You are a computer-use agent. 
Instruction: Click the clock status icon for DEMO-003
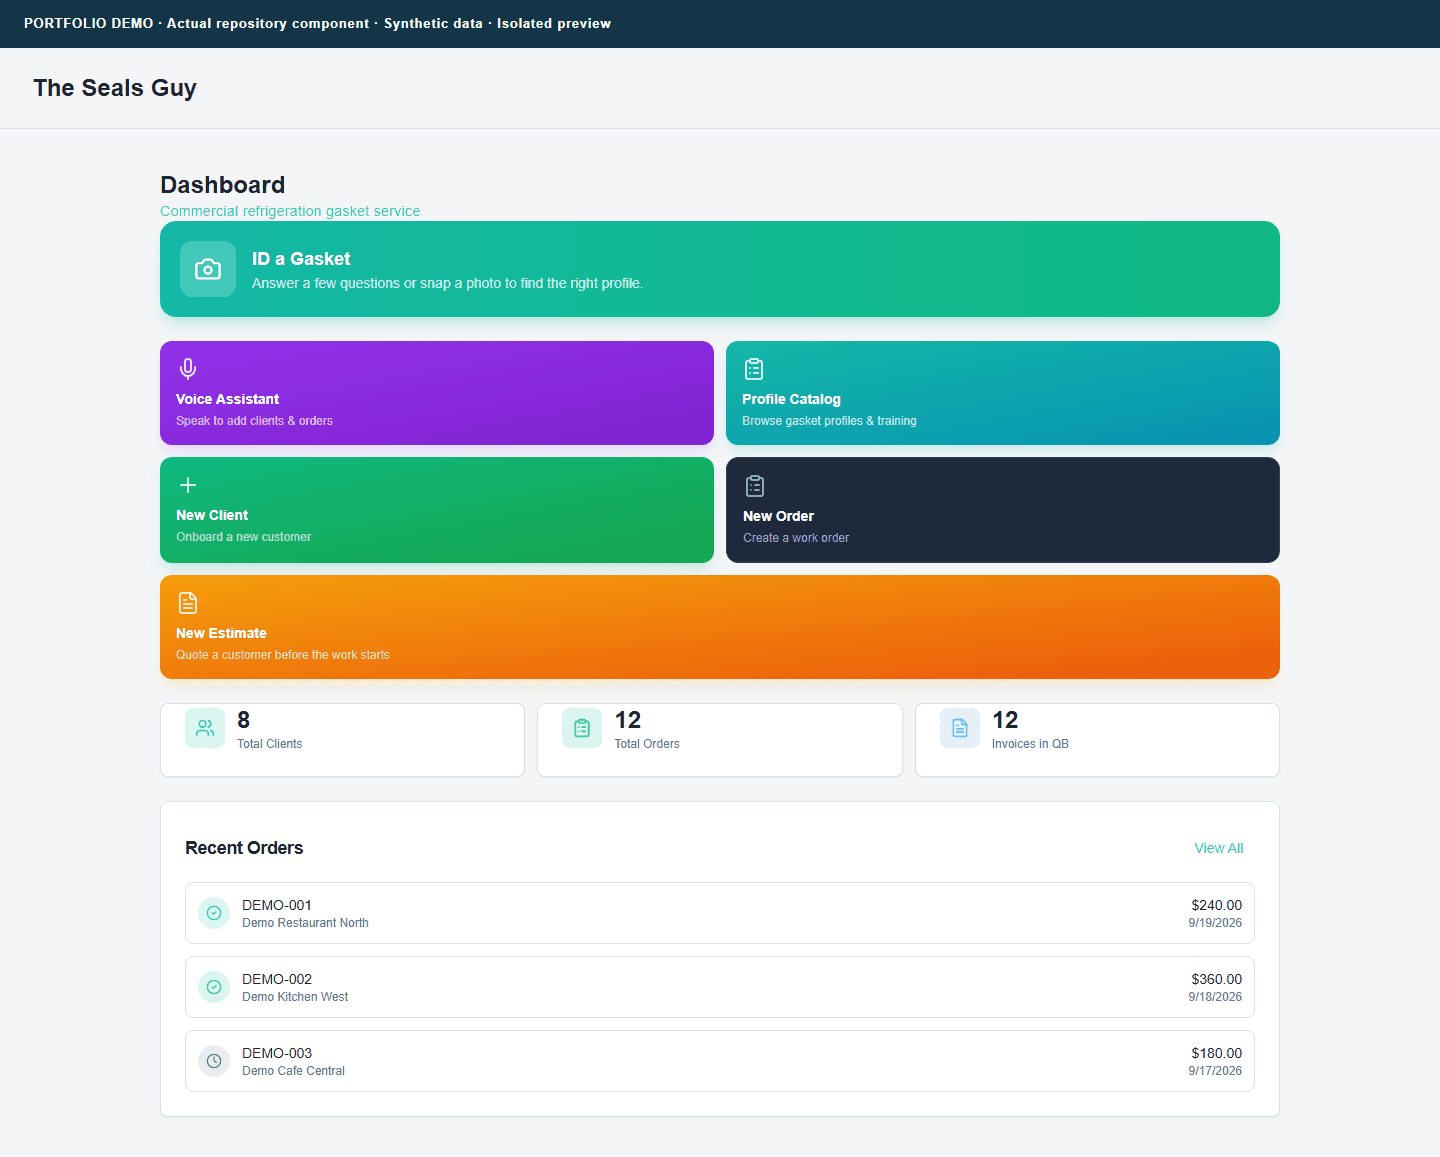pyautogui.click(x=214, y=1061)
